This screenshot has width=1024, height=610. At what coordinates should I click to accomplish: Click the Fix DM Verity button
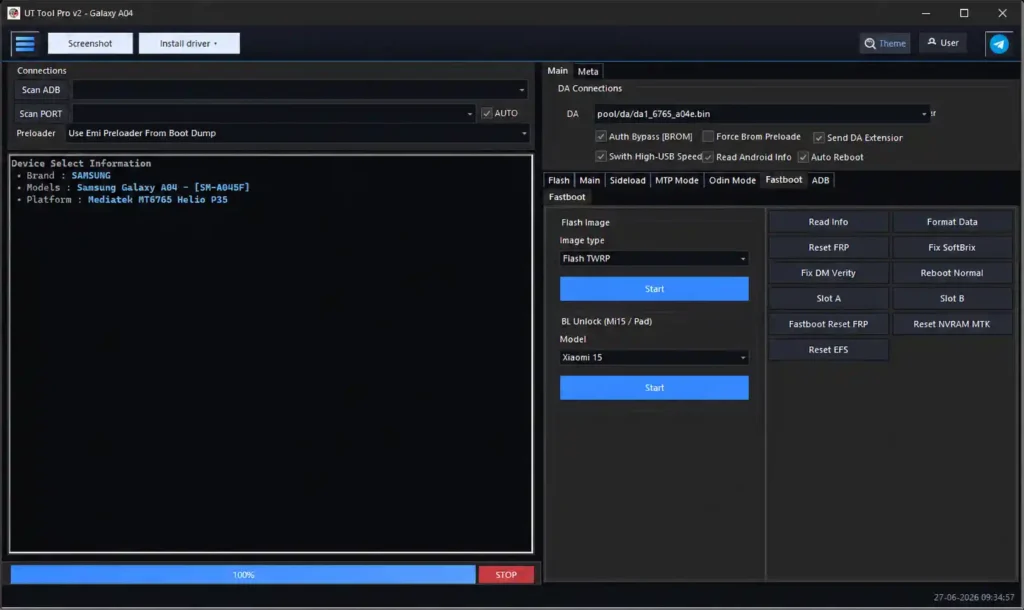(x=828, y=273)
